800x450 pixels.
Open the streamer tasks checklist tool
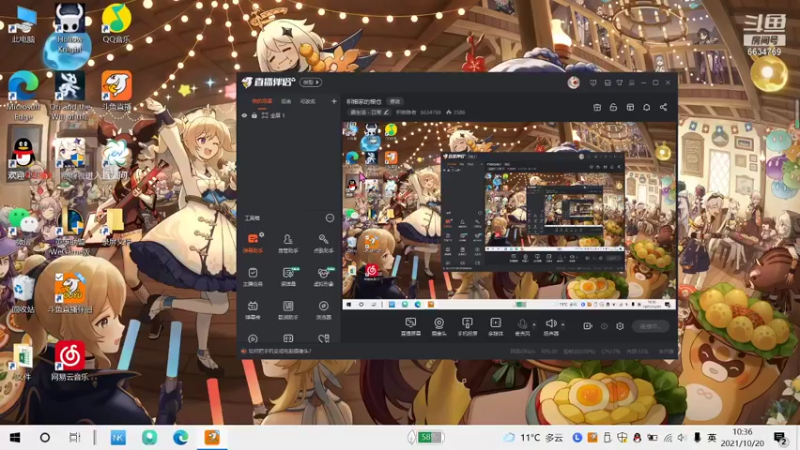coord(253,277)
